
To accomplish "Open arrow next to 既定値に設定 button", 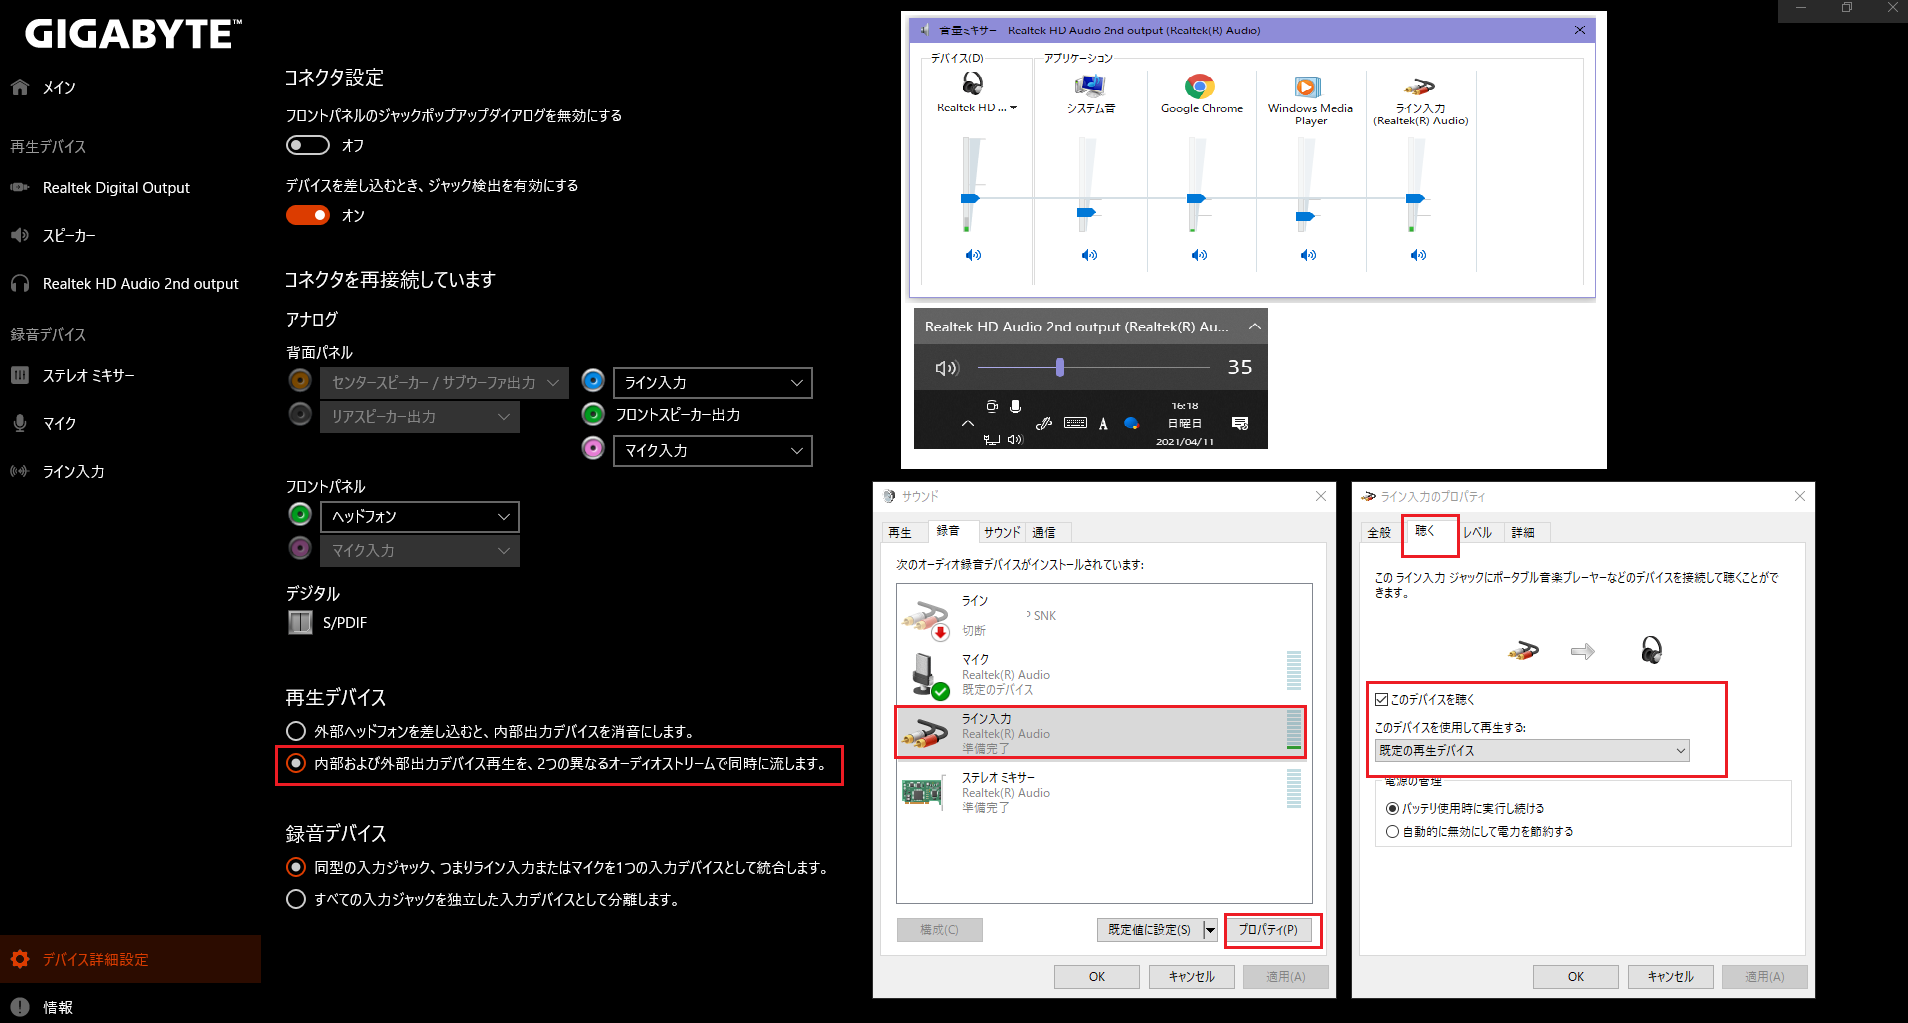I will [x=1210, y=930].
